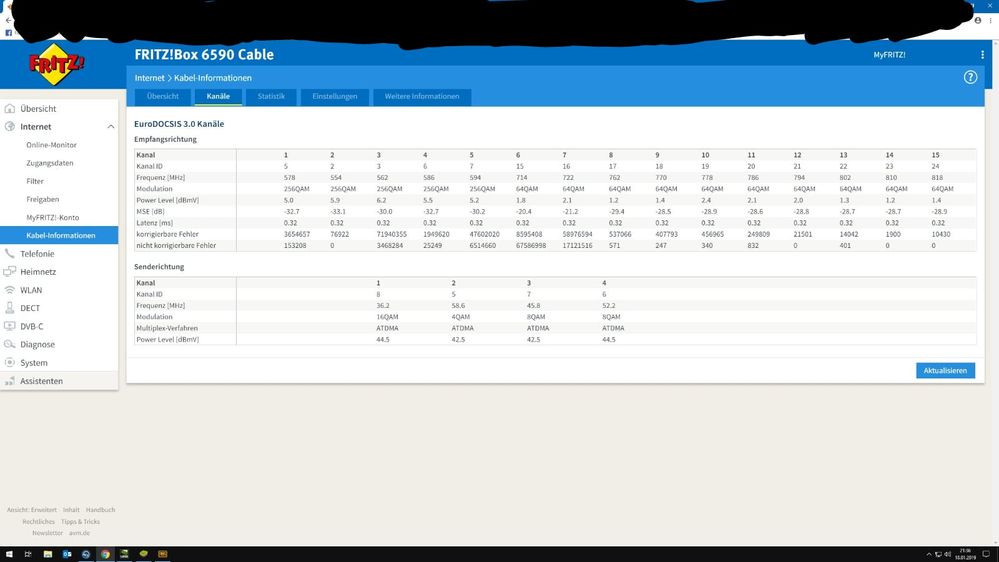Collapse the Internet sidebar section
Screen dimensions: 999x562
tap(111, 127)
